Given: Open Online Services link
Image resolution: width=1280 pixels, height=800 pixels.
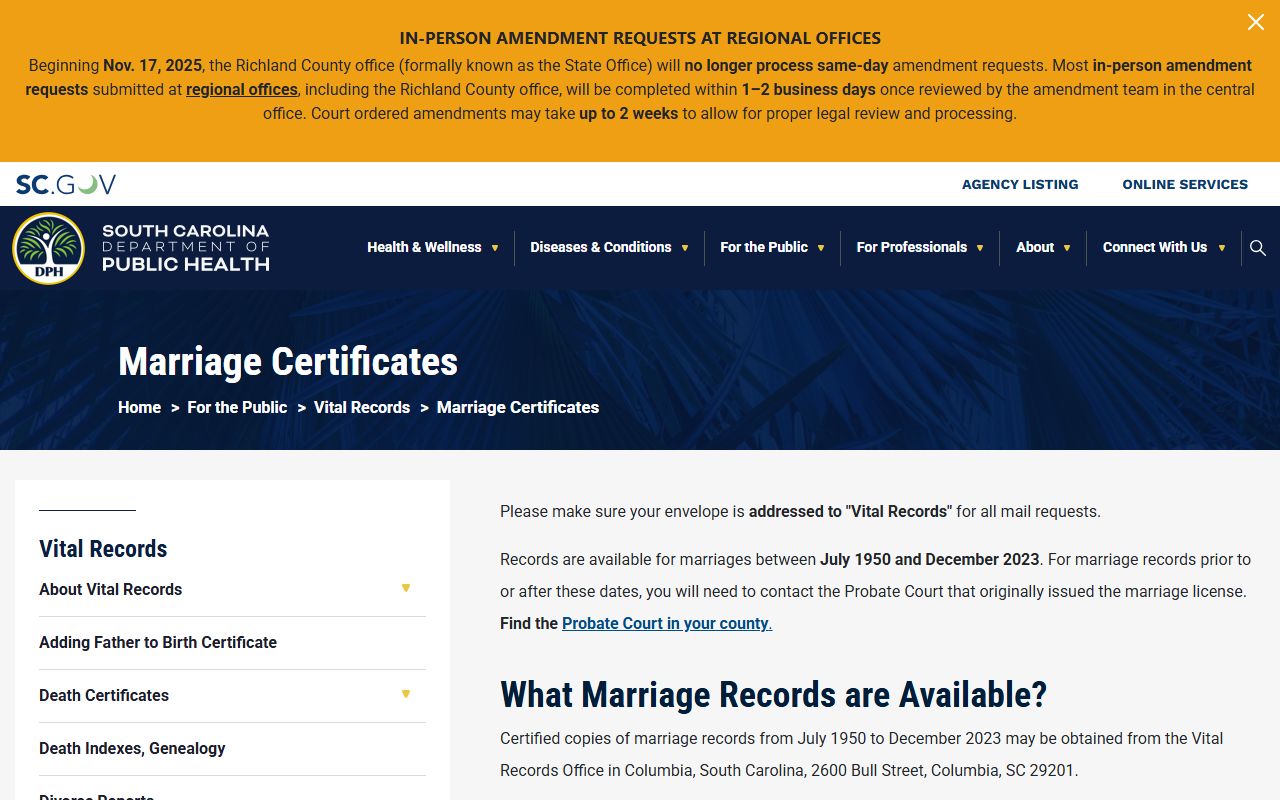Looking at the screenshot, I should pyautogui.click(x=1185, y=184).
